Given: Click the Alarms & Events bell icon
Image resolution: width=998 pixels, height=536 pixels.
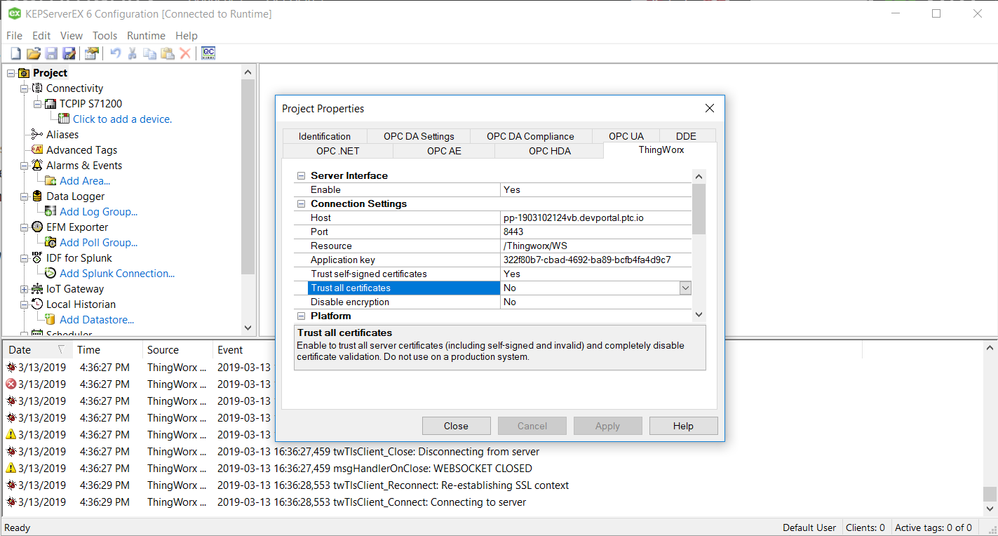Looking at the screenshot, I should pos(37,165).
